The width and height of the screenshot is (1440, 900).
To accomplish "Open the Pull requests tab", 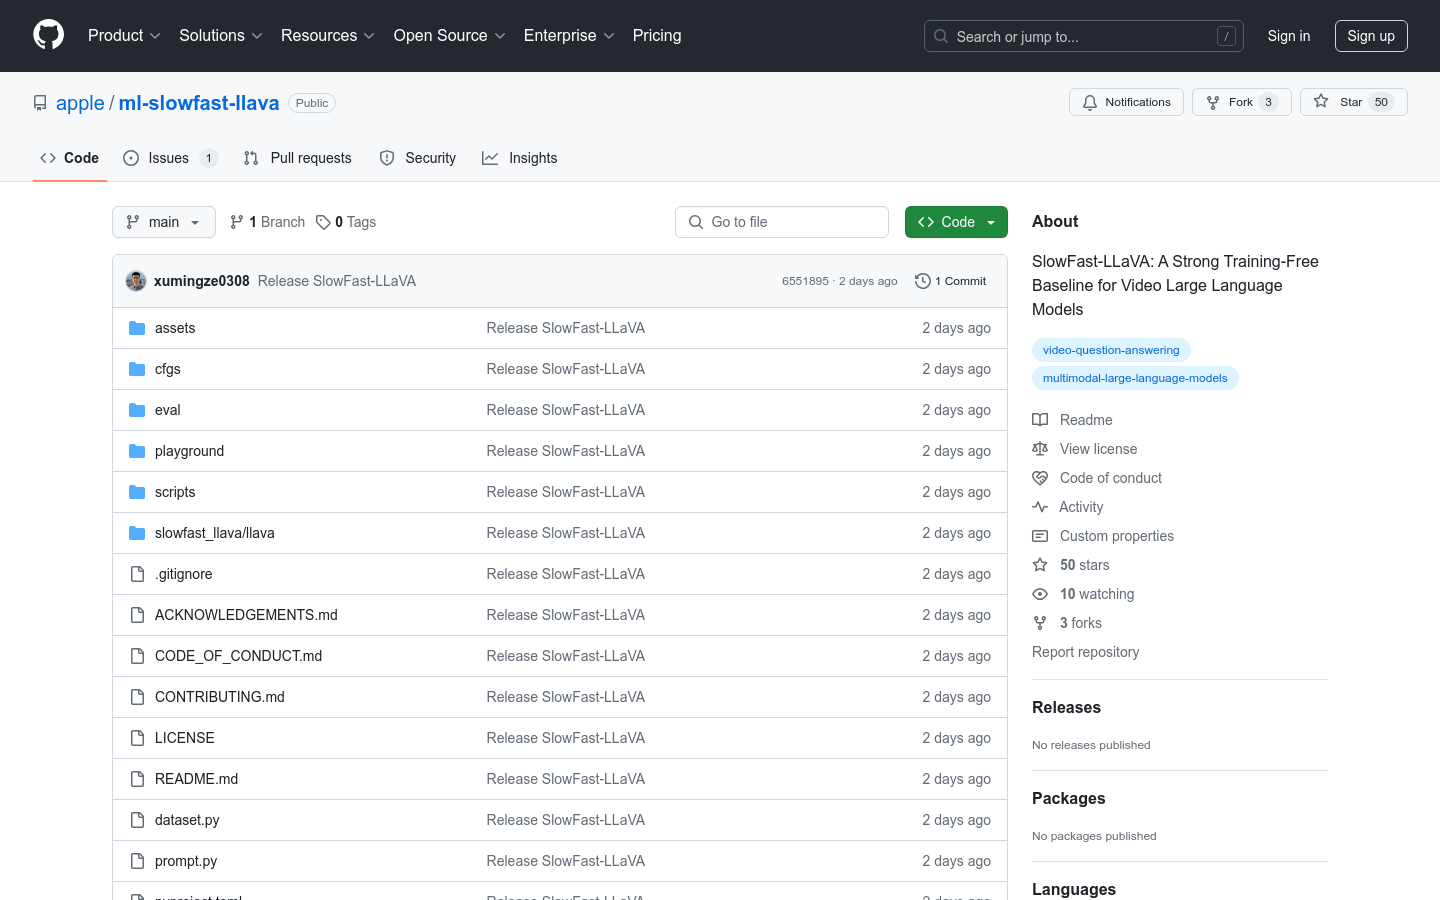I will 297,158.
